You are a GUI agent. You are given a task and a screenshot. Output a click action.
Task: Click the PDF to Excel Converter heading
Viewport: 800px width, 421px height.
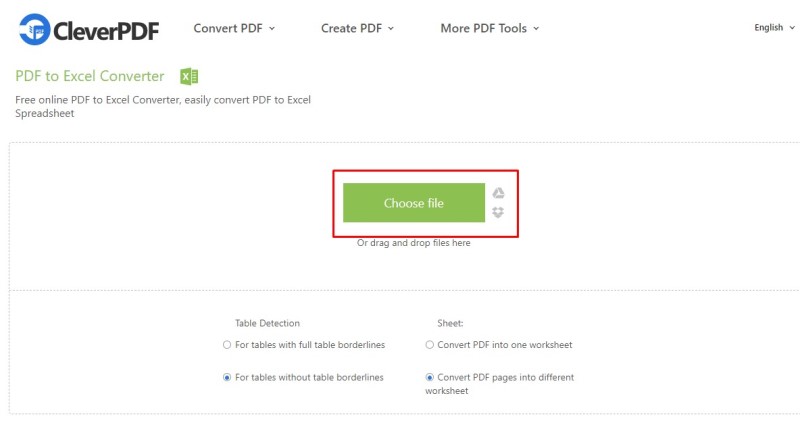click(90, 76)
